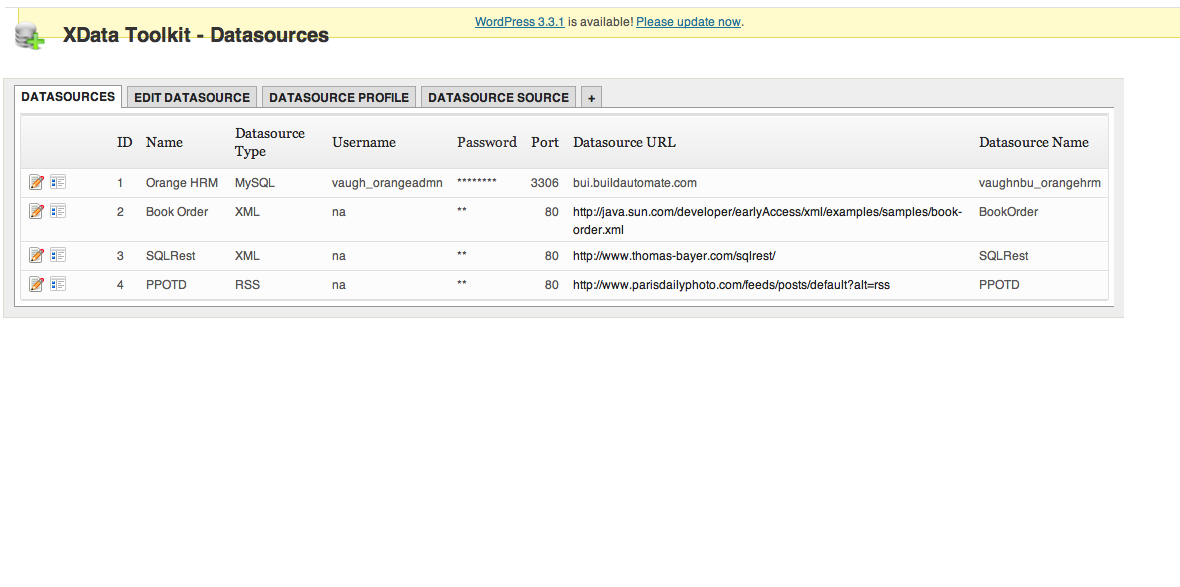
Task: Open the profile icon for Book Order row
Action: point(58,211)
